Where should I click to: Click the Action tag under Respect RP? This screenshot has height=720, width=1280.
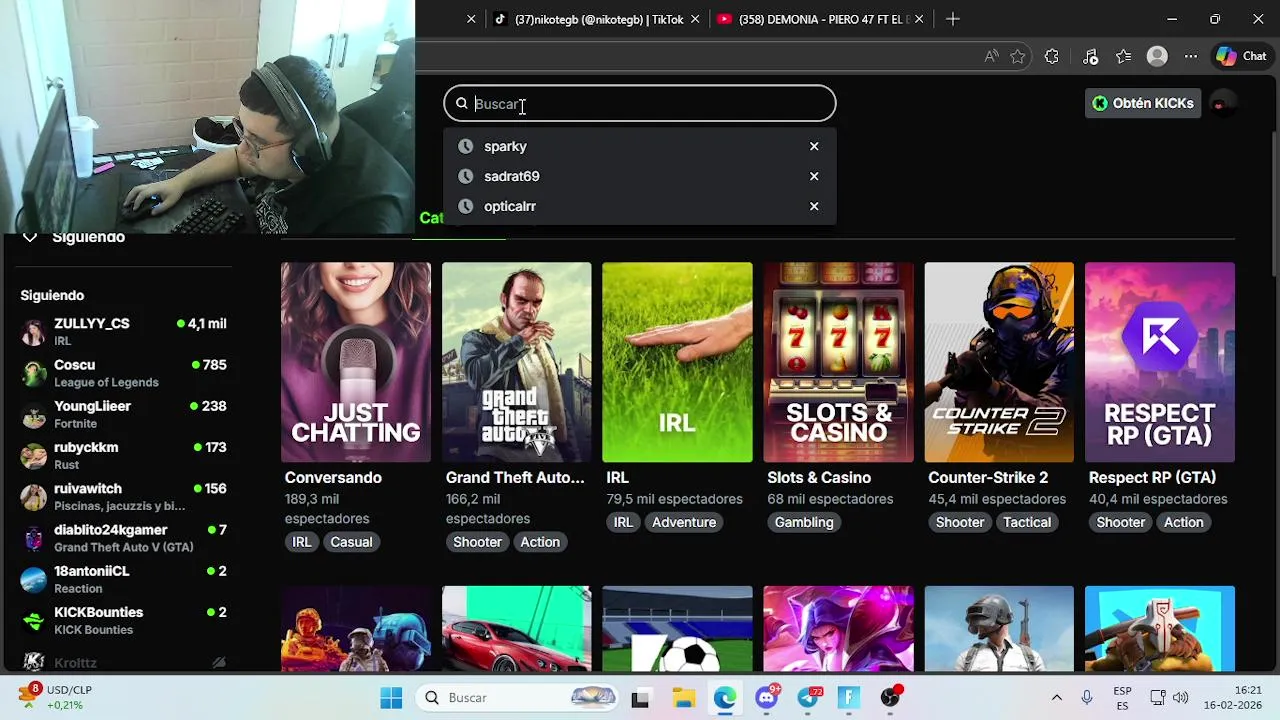point(1183,522)
